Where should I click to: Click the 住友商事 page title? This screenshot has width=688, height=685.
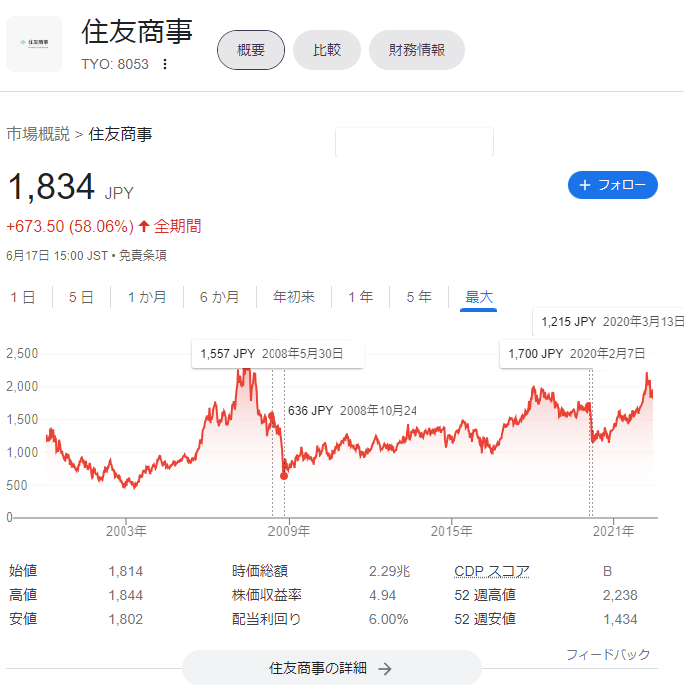(x=137, y=32)
